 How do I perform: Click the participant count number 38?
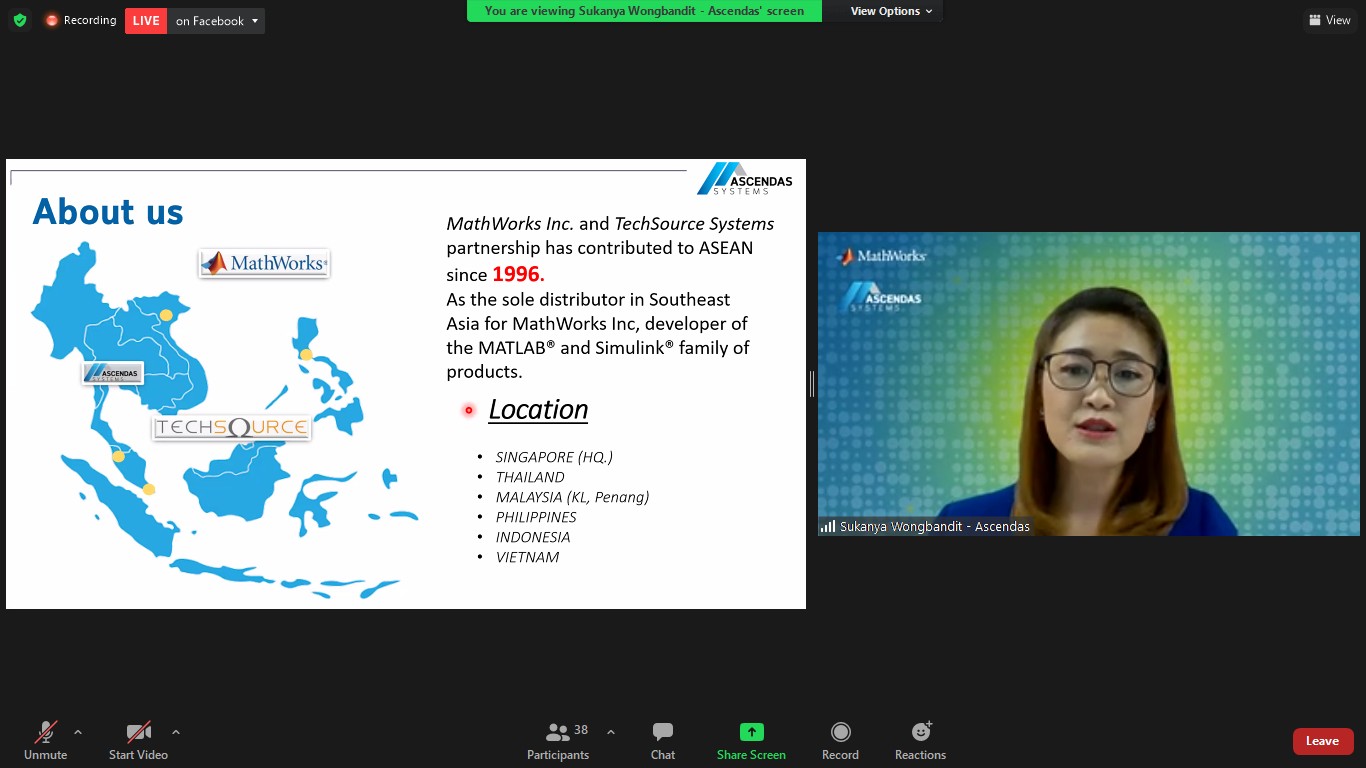coord(581,730)
